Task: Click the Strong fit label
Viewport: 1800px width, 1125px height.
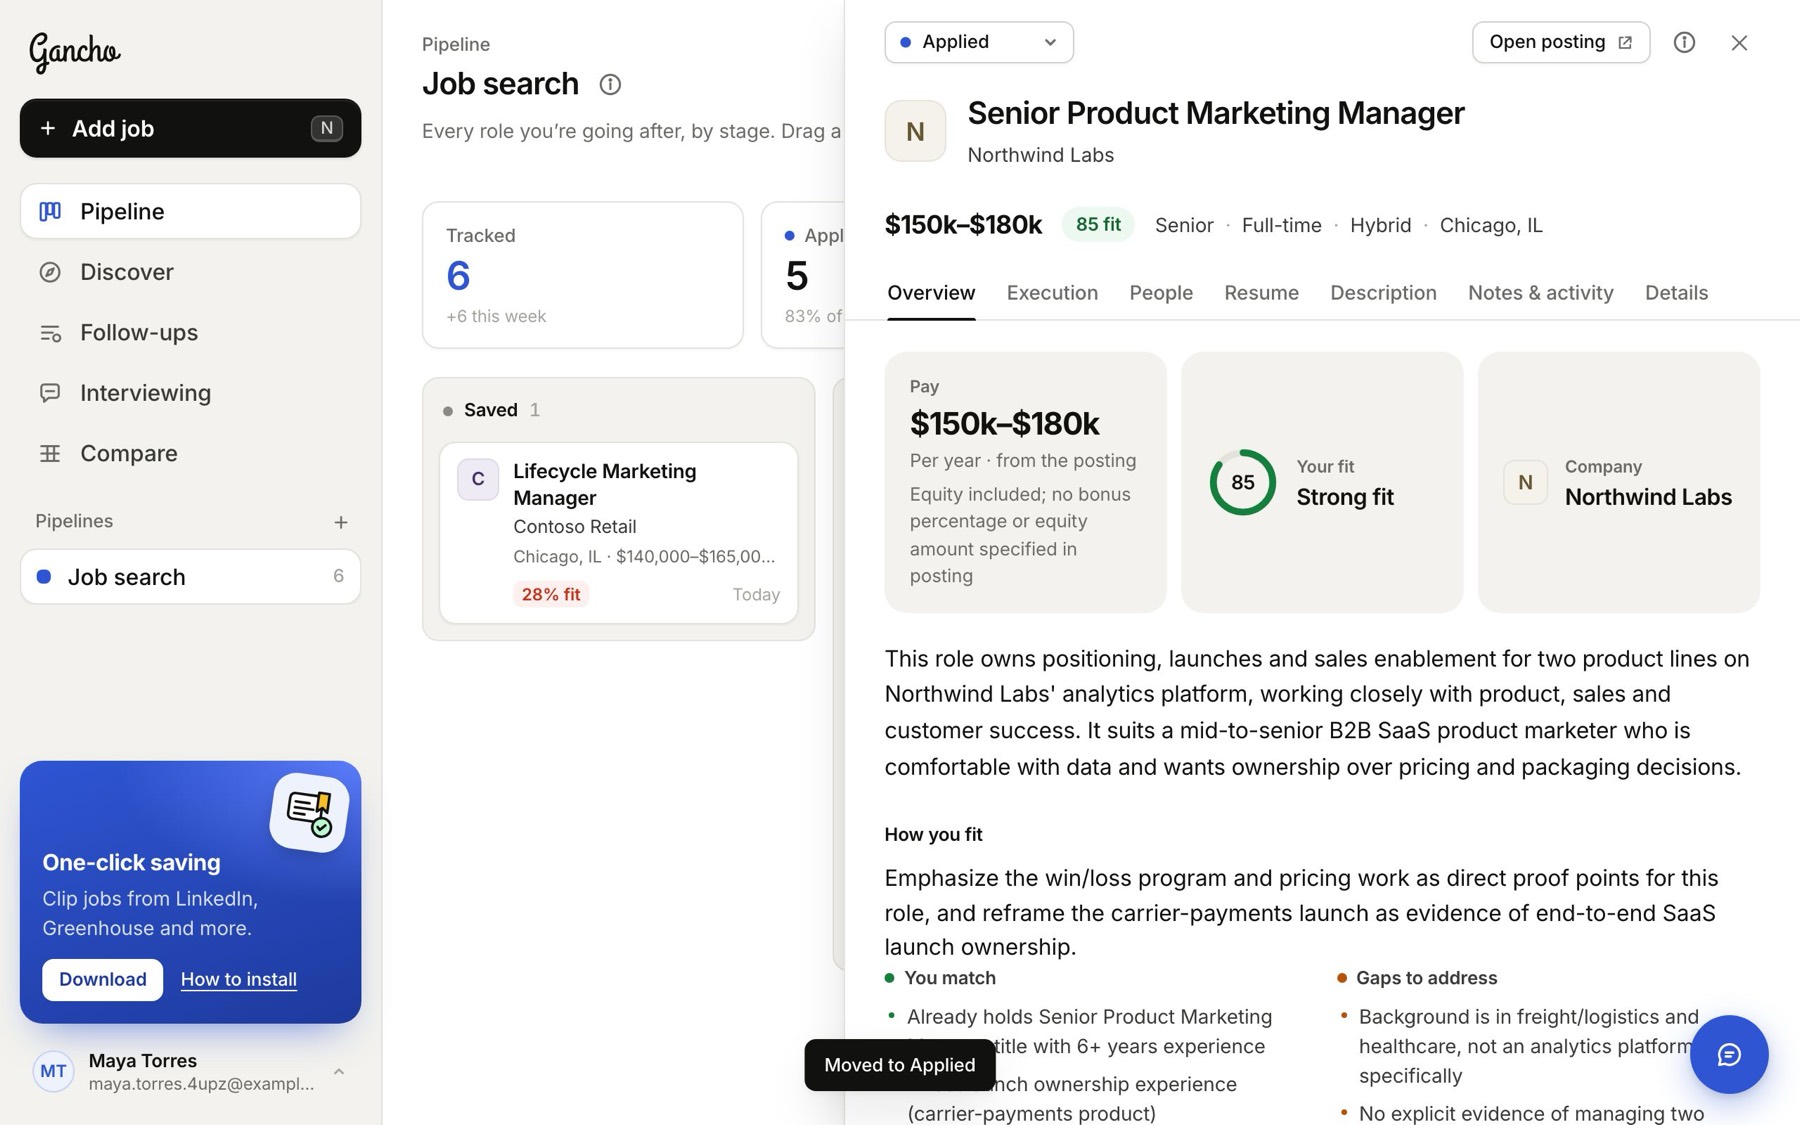Action: [x=1345, y=497]
